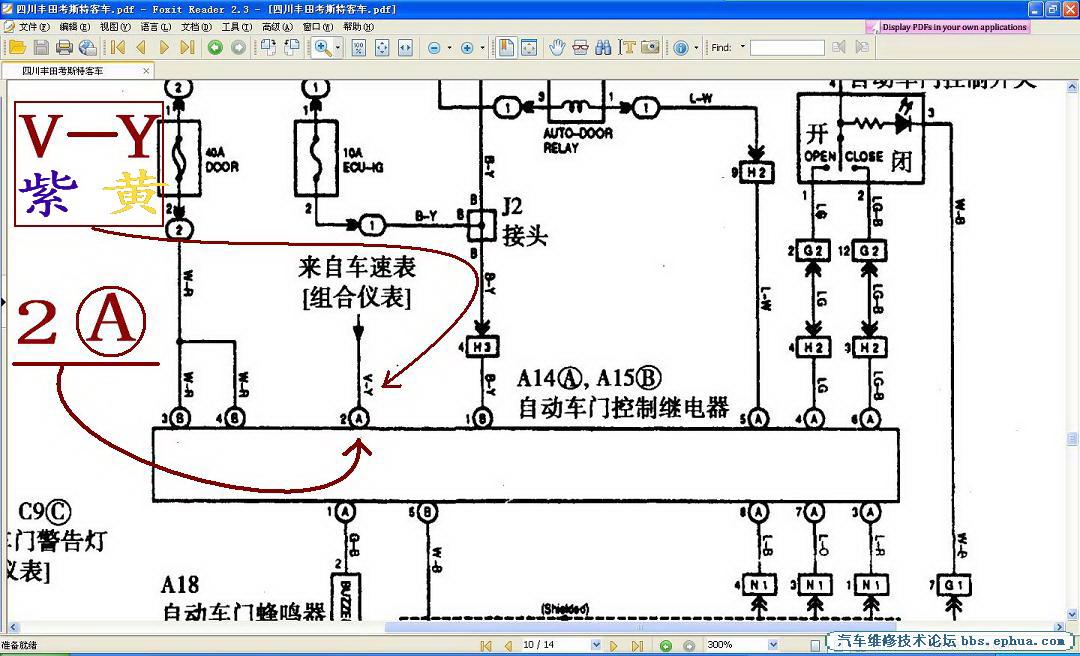This screenshot has height=656, width=1080.
Task: Go to previous page in status bar
Action: coord(508,646)
